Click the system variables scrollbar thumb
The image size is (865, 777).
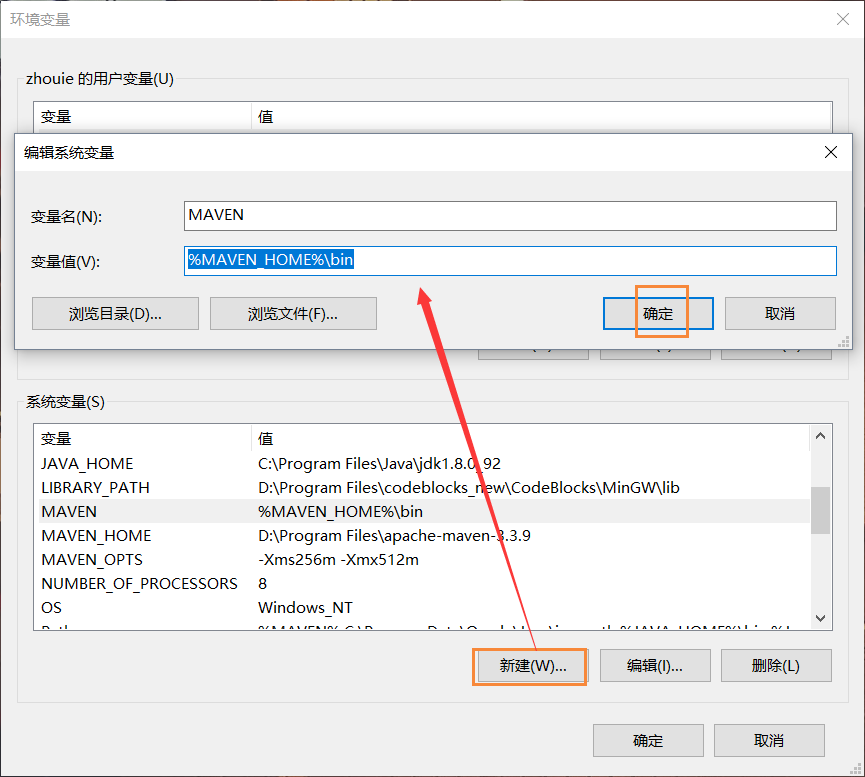pyautogui.click(x=820, y=510)
